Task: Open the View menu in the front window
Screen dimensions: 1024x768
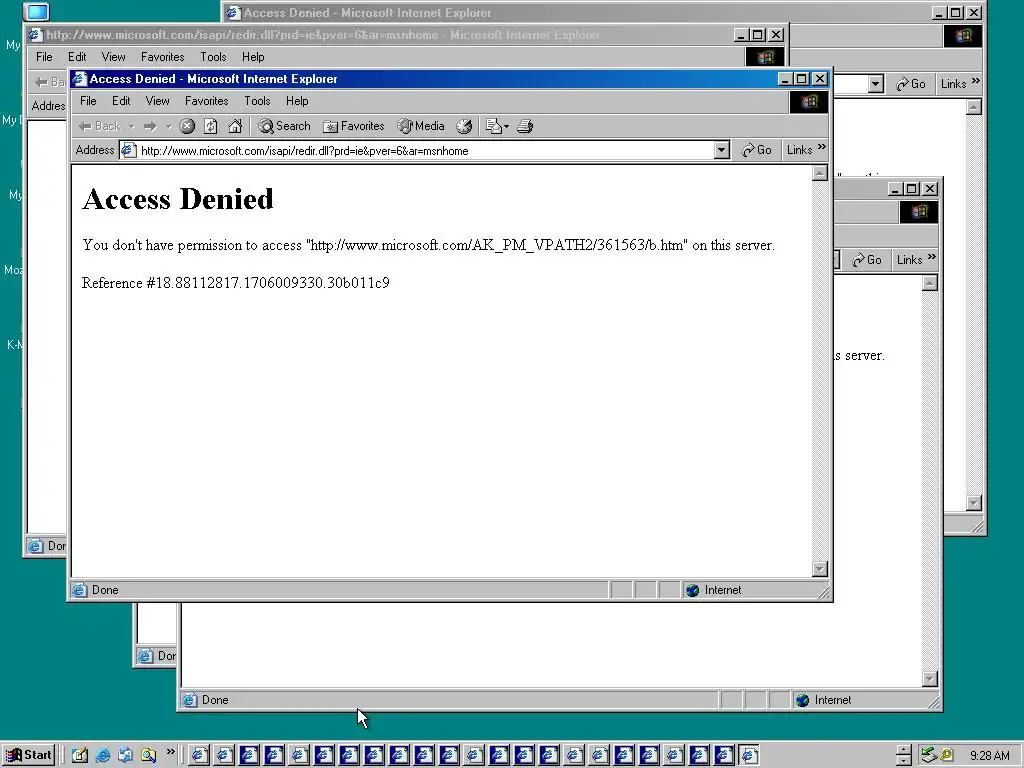Action: tap(157, 101)
